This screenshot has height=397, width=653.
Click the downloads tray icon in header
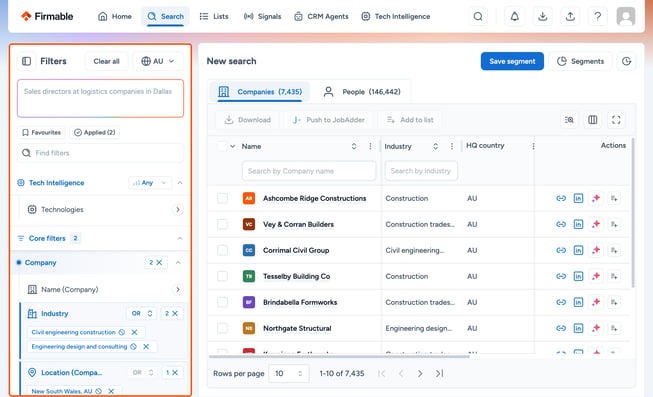[542, 17]
